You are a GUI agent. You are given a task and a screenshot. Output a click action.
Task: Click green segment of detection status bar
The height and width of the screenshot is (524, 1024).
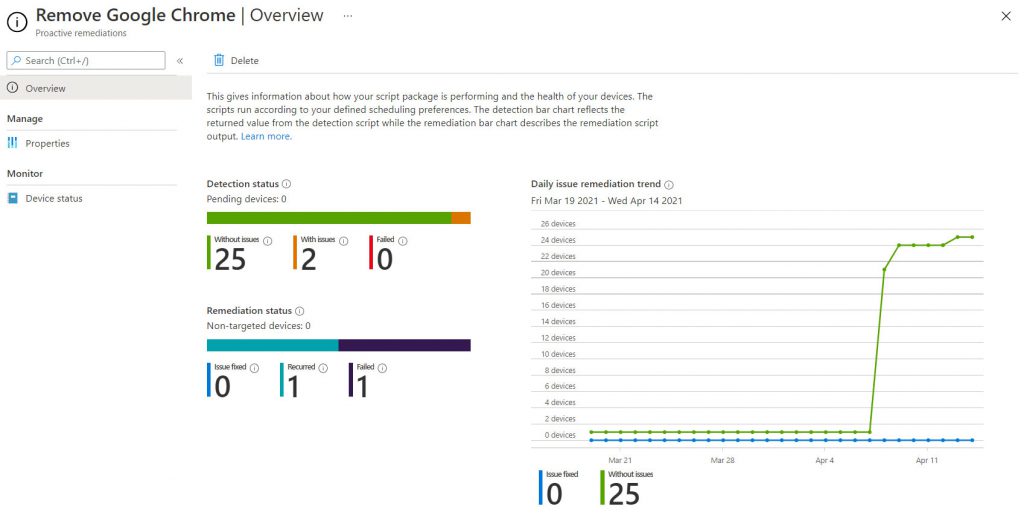click(x=329, y=218)
